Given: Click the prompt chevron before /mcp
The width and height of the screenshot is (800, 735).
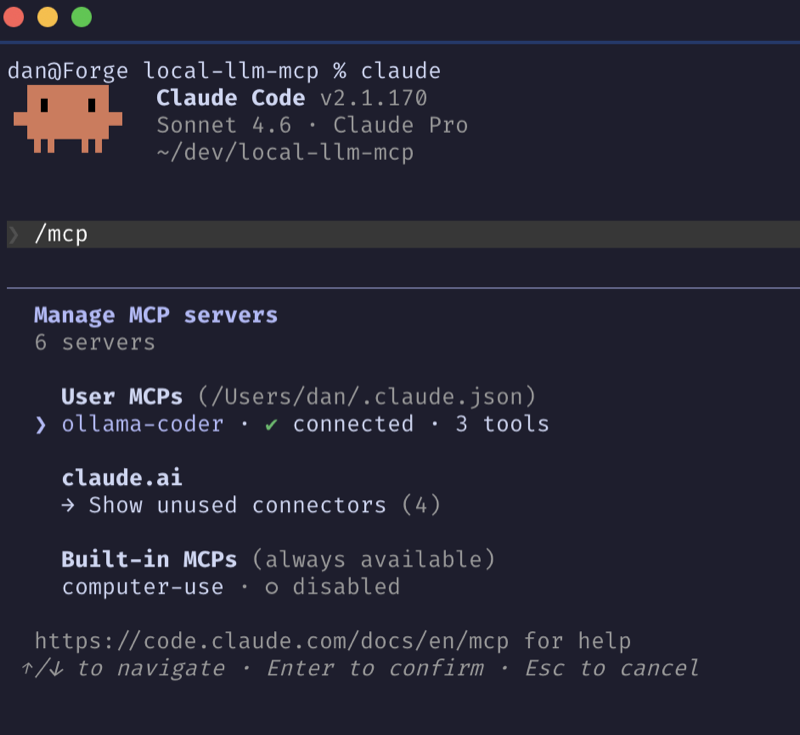Looking at the screenshot, I should [x=14, y=235].
